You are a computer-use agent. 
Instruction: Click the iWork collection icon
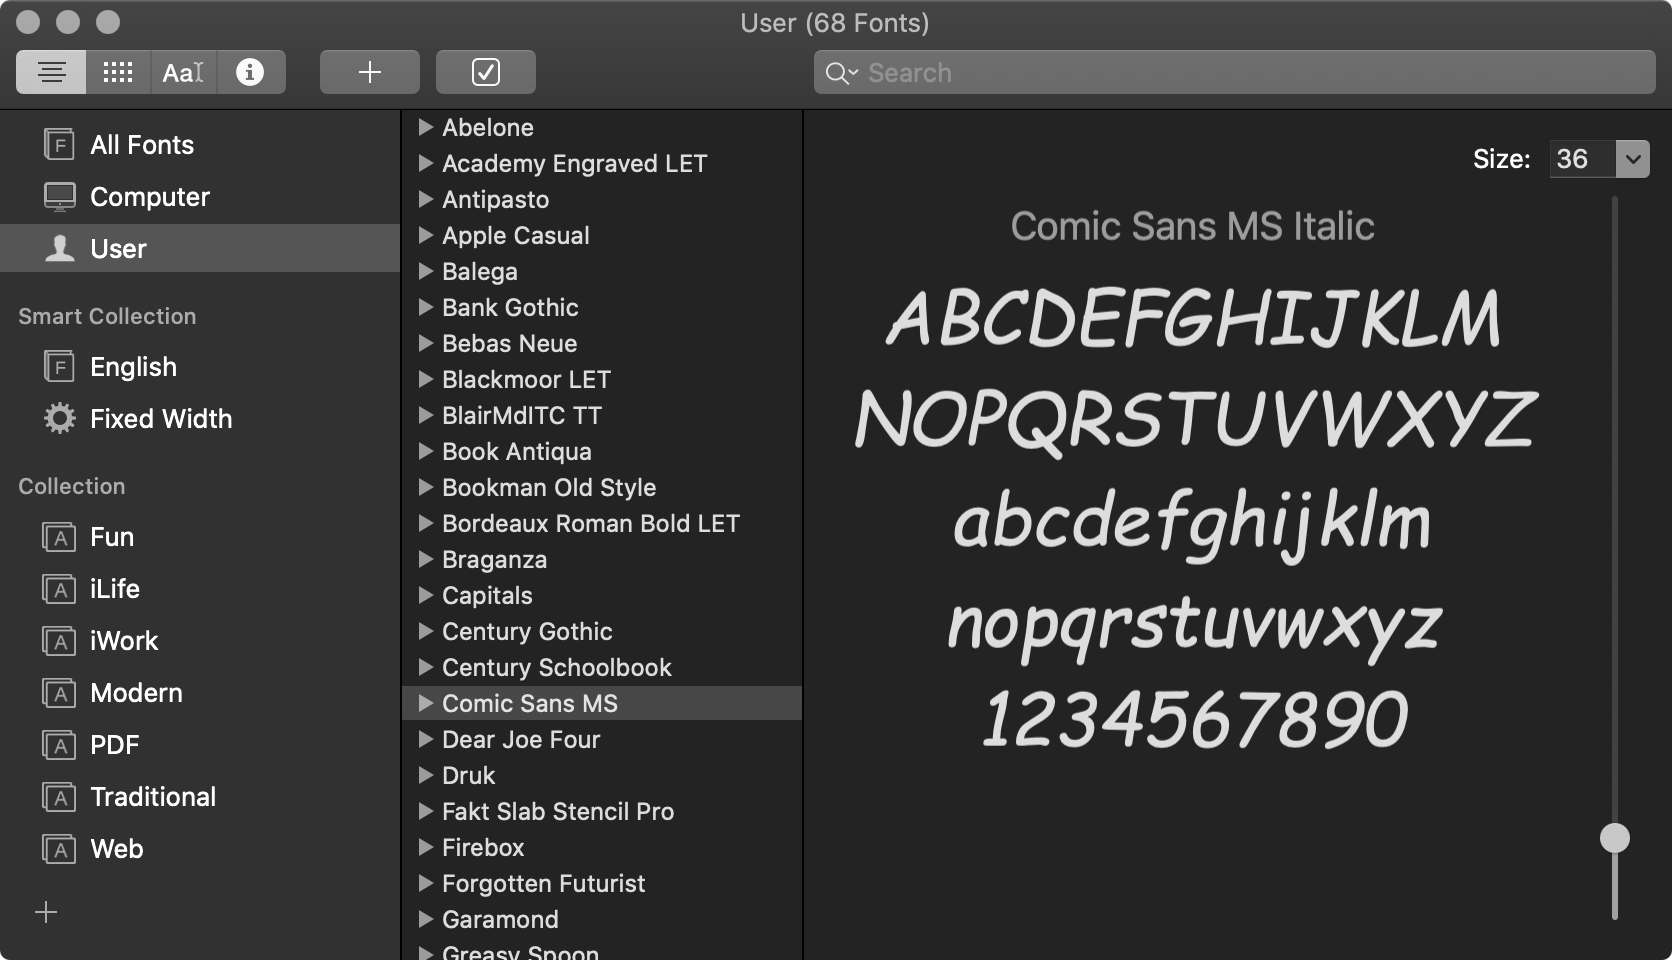[59, 641]
